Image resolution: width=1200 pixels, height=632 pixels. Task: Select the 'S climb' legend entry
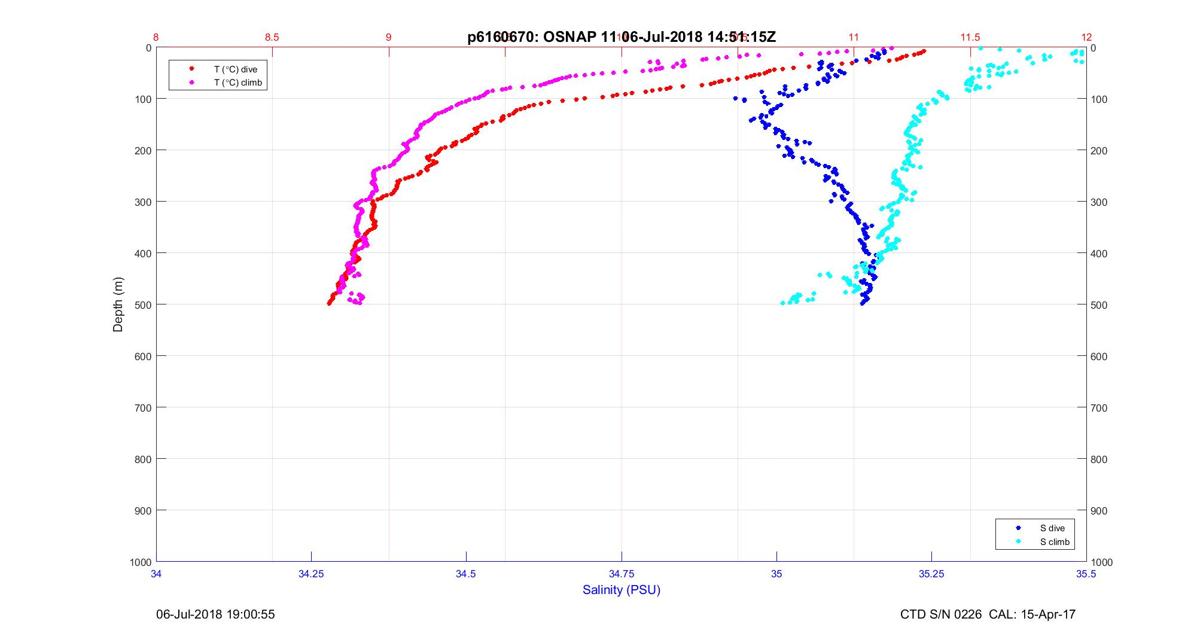pos(1055,541)
